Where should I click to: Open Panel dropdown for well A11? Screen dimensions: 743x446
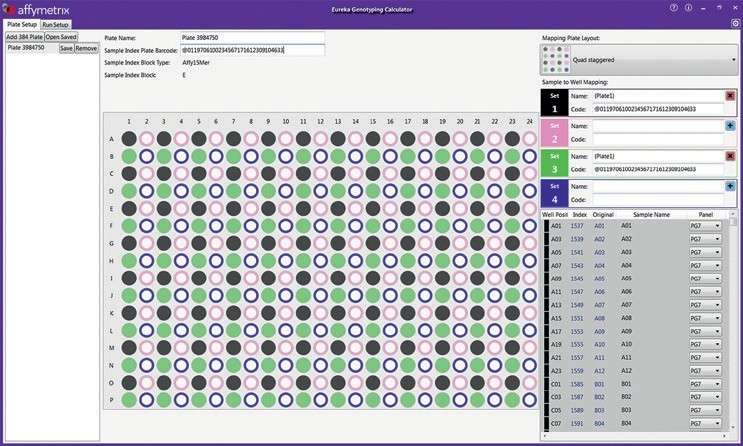click(x=705, y=292)
